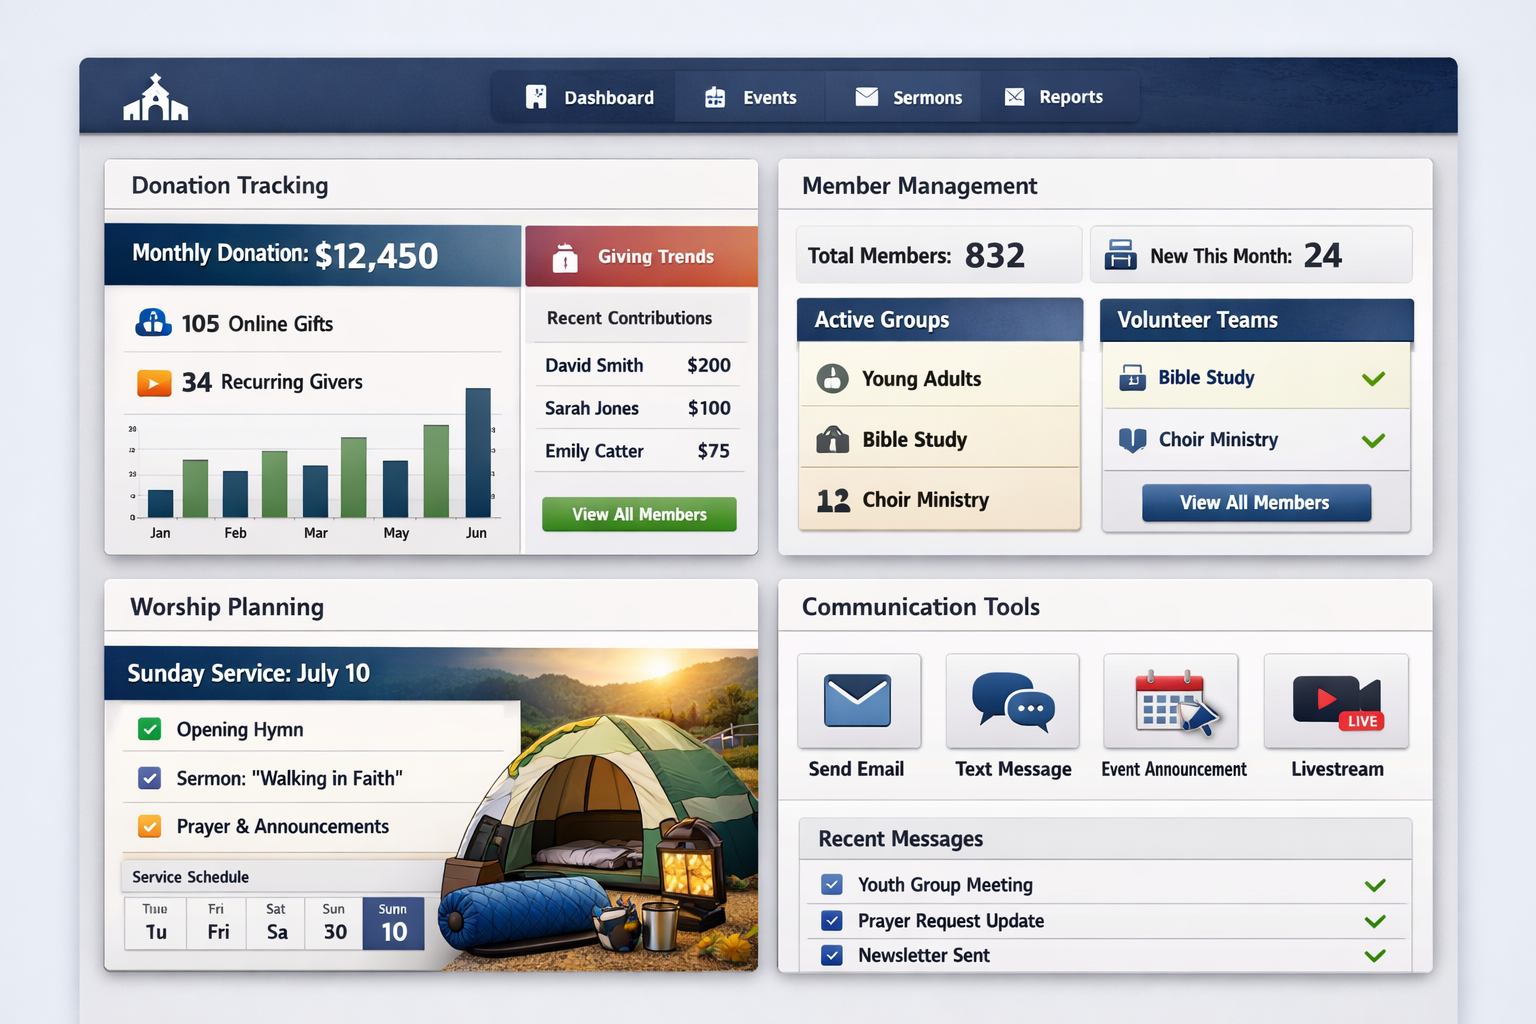Toggle the Prayer & Announcements checkbox

pos(149,826)
